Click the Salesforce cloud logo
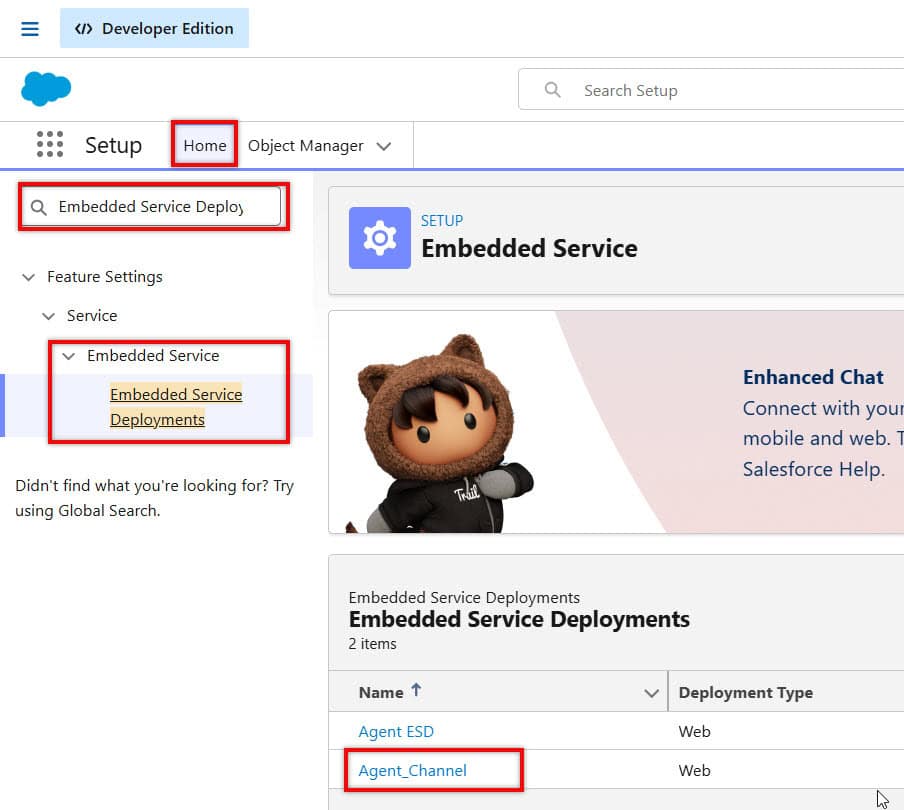904x810 pixels. point(46,89)
